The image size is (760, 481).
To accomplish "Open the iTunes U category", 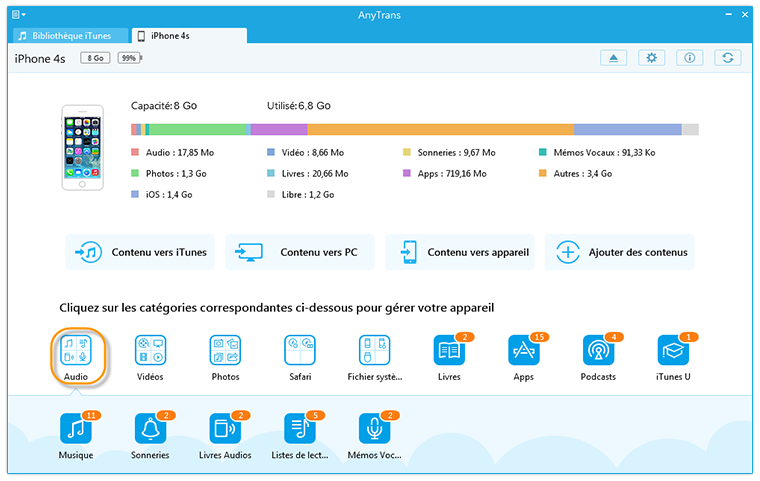I will pyautogui.click(x=673, y=357).
